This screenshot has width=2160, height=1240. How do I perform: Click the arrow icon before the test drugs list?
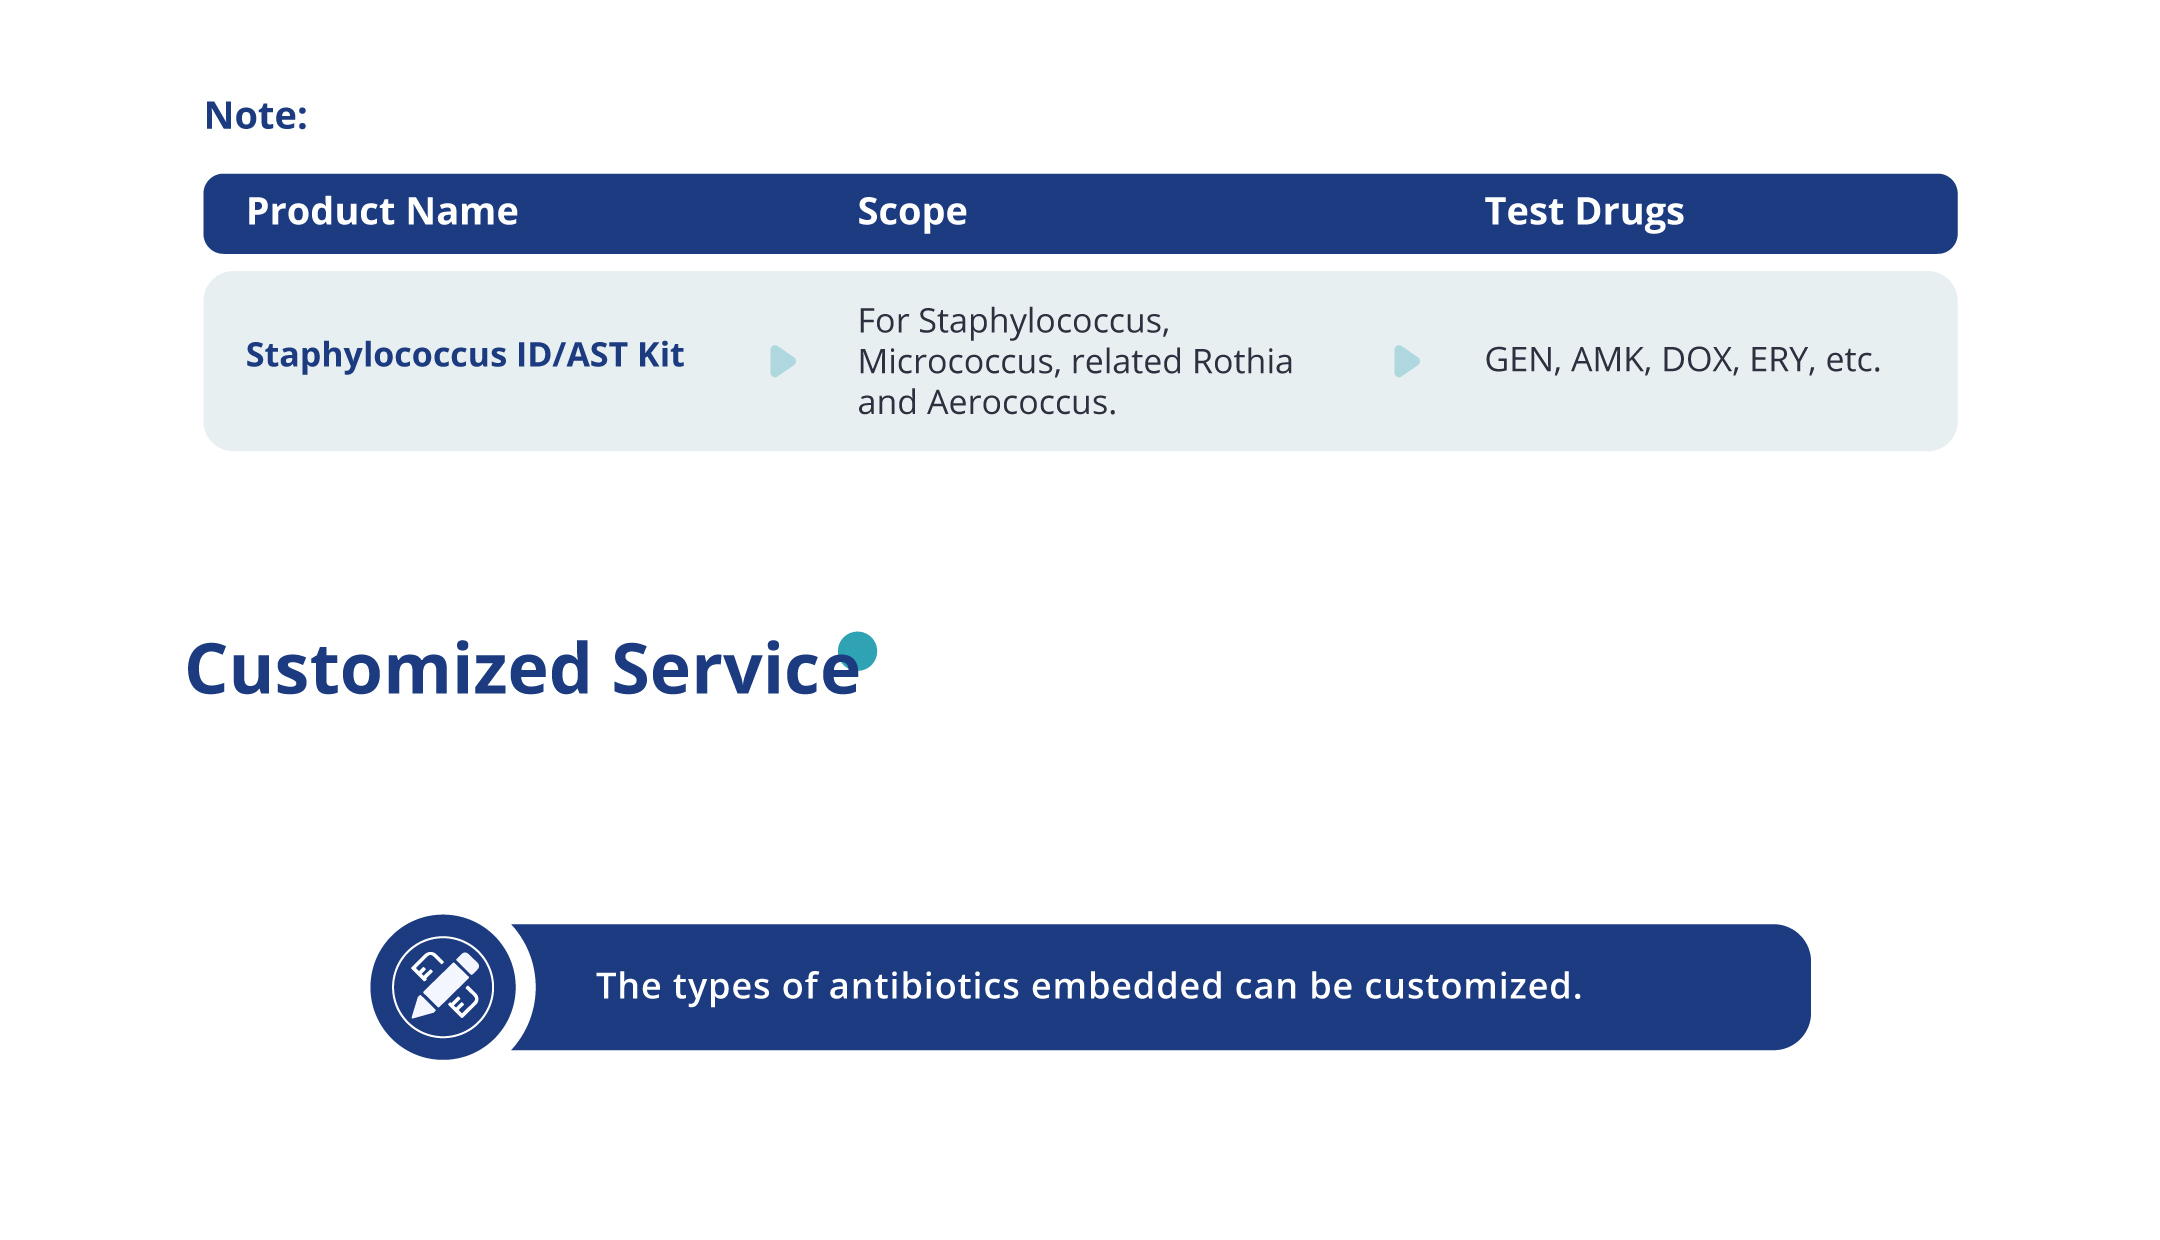point(1406,361)
